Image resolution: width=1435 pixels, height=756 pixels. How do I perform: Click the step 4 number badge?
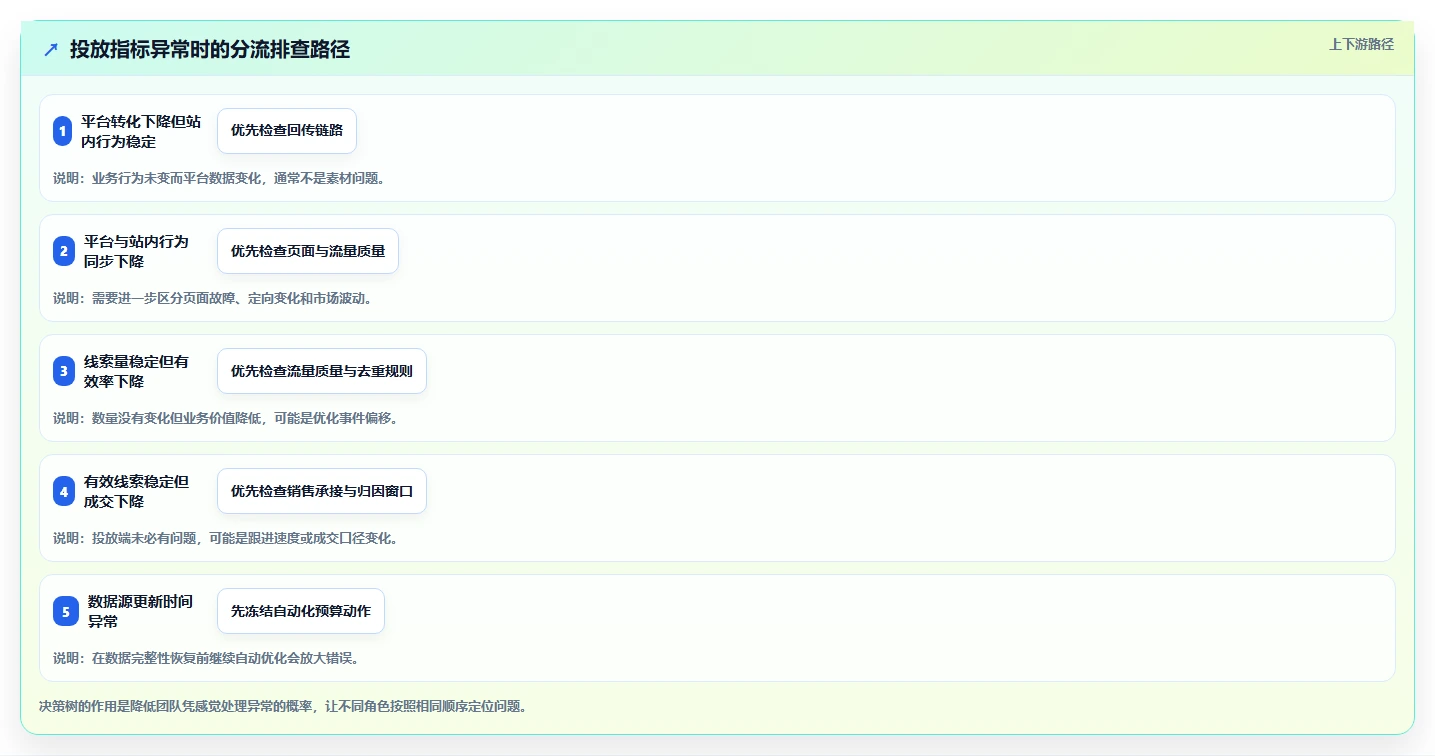pos(64,491)
